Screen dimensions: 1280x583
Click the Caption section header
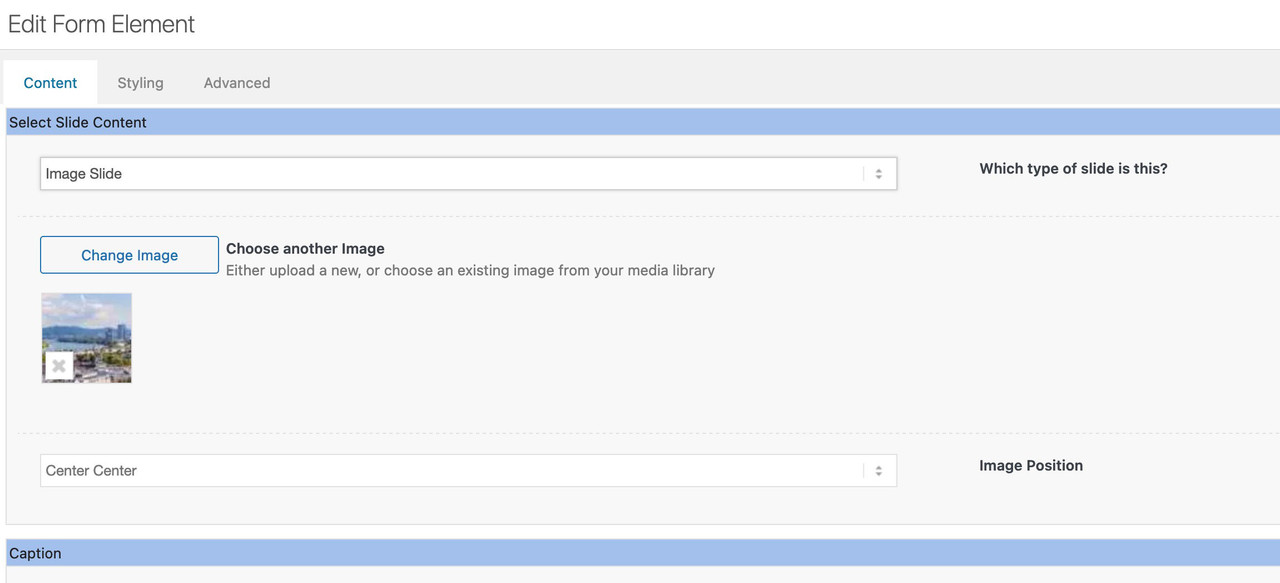tap(643, 553)
